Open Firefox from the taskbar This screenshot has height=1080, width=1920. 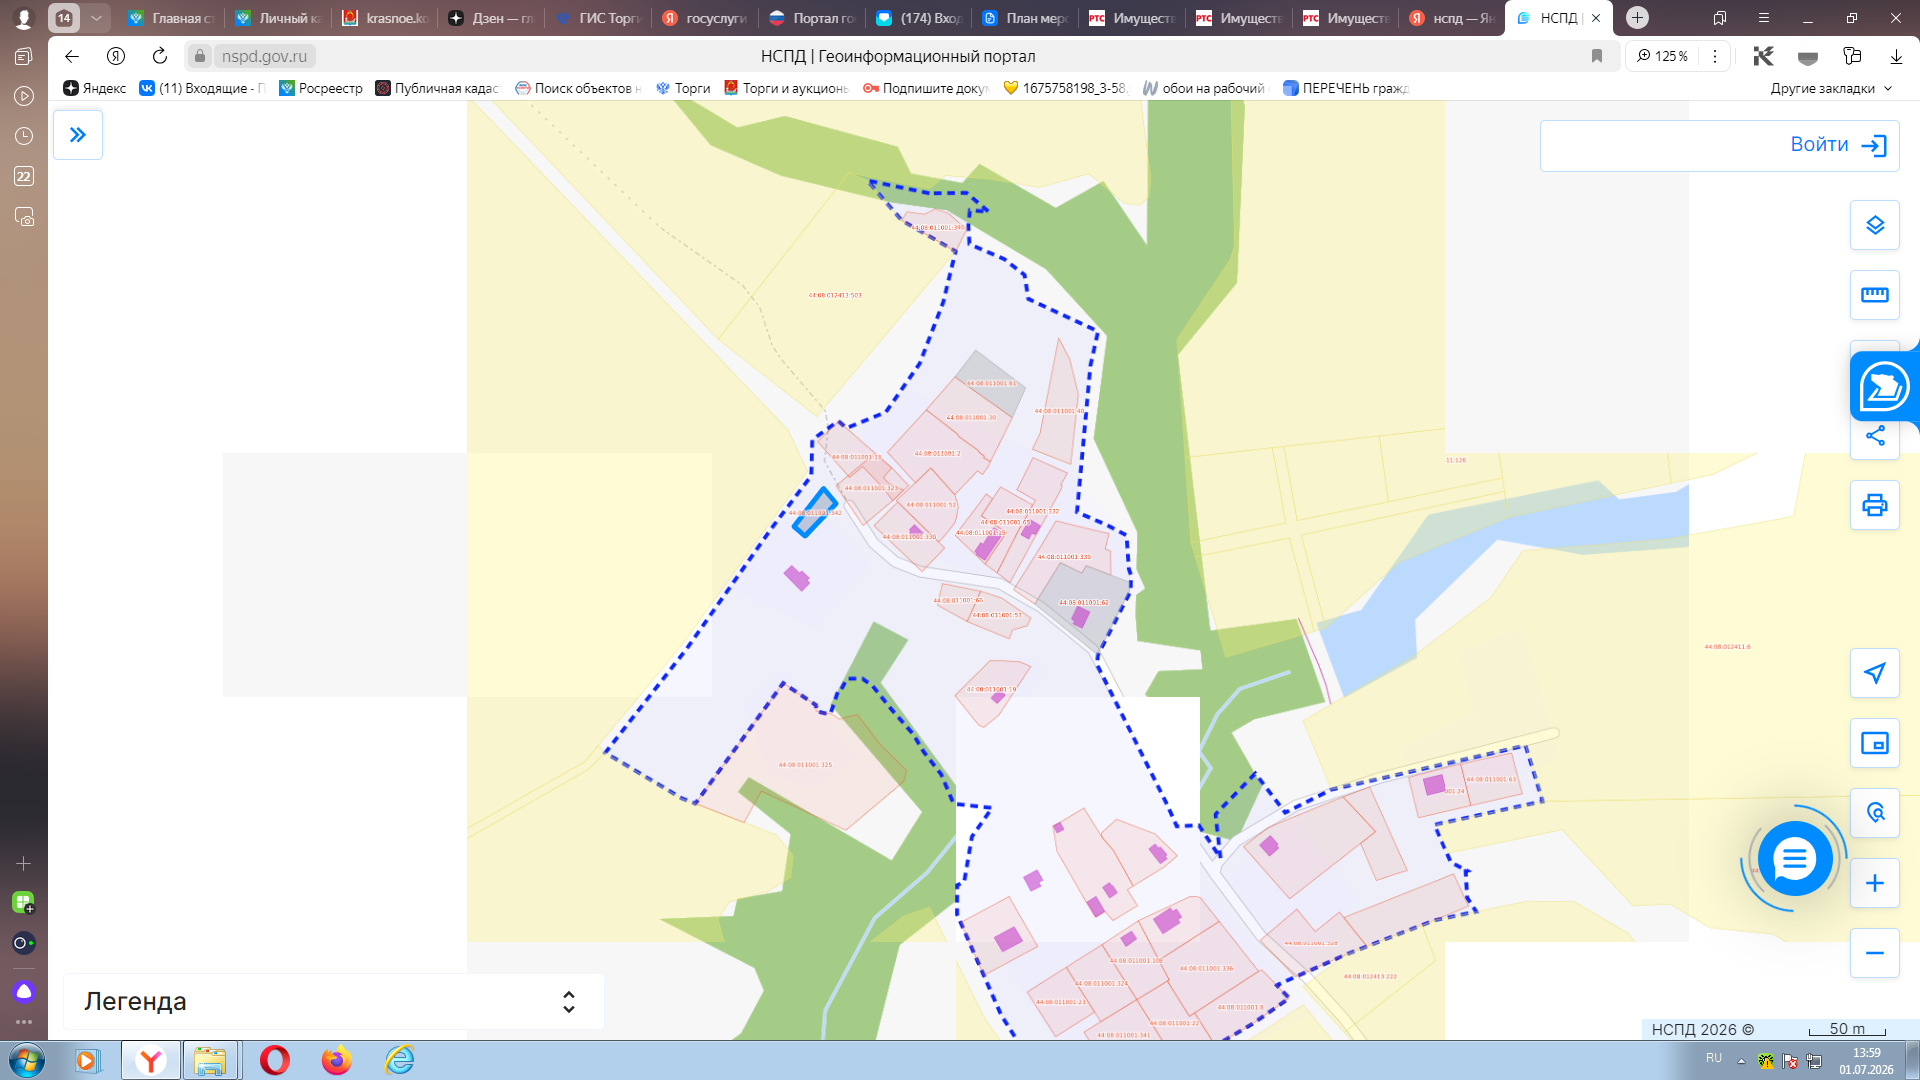point(336,1060)
